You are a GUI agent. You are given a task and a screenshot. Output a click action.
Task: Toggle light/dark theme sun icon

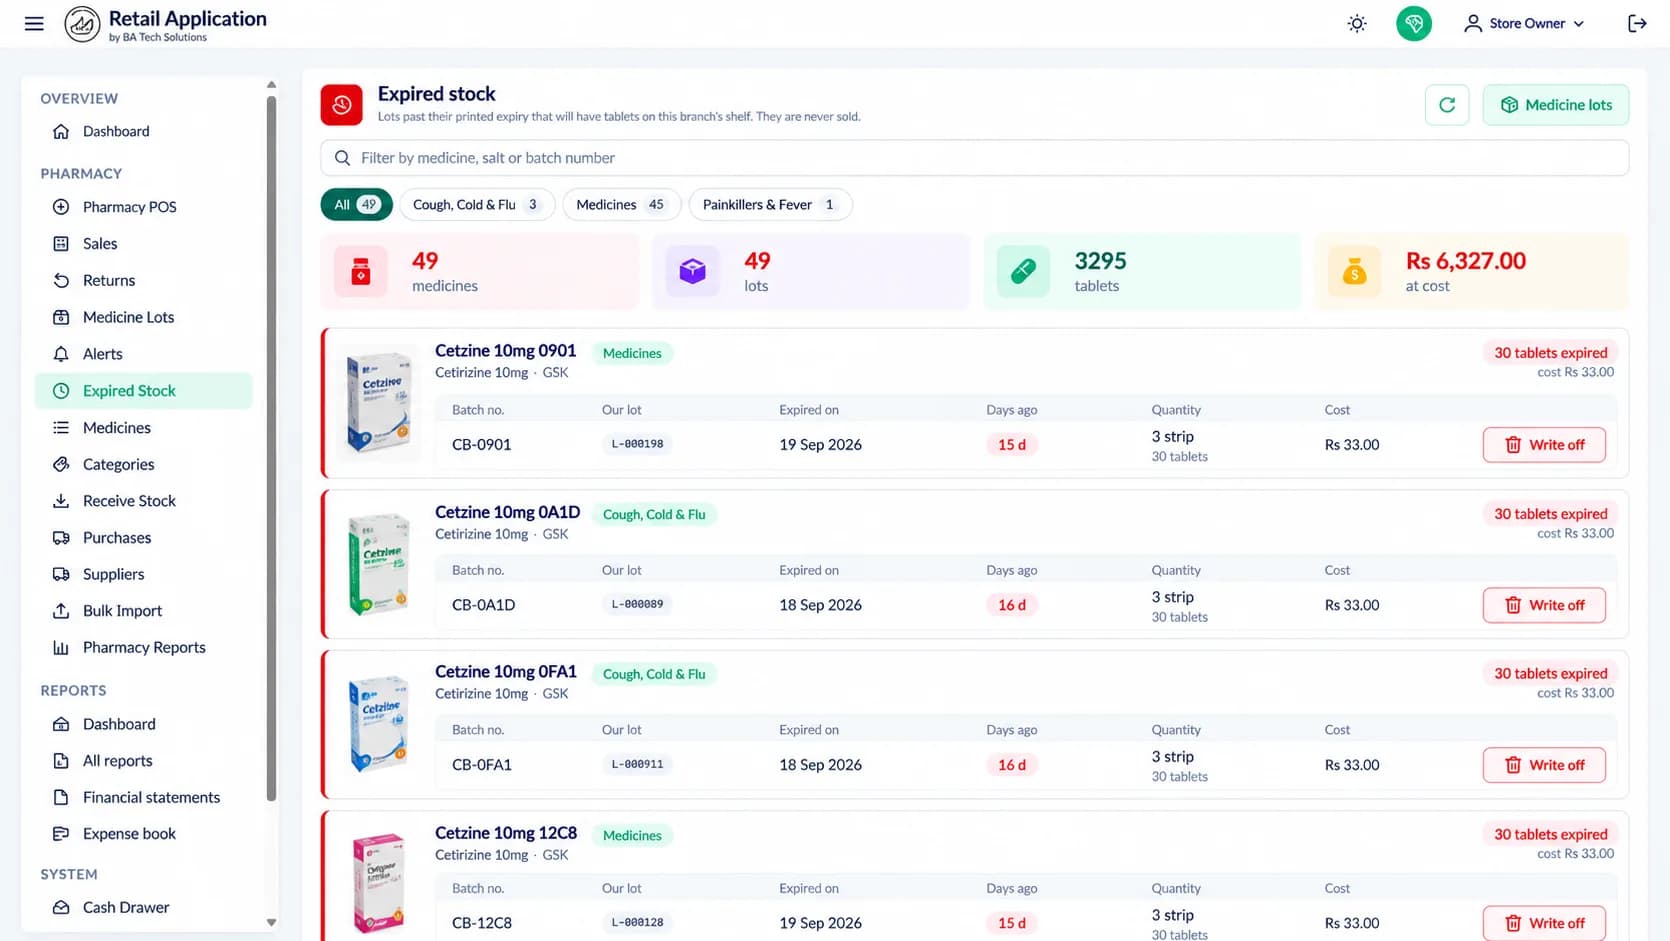(1357, 23)
